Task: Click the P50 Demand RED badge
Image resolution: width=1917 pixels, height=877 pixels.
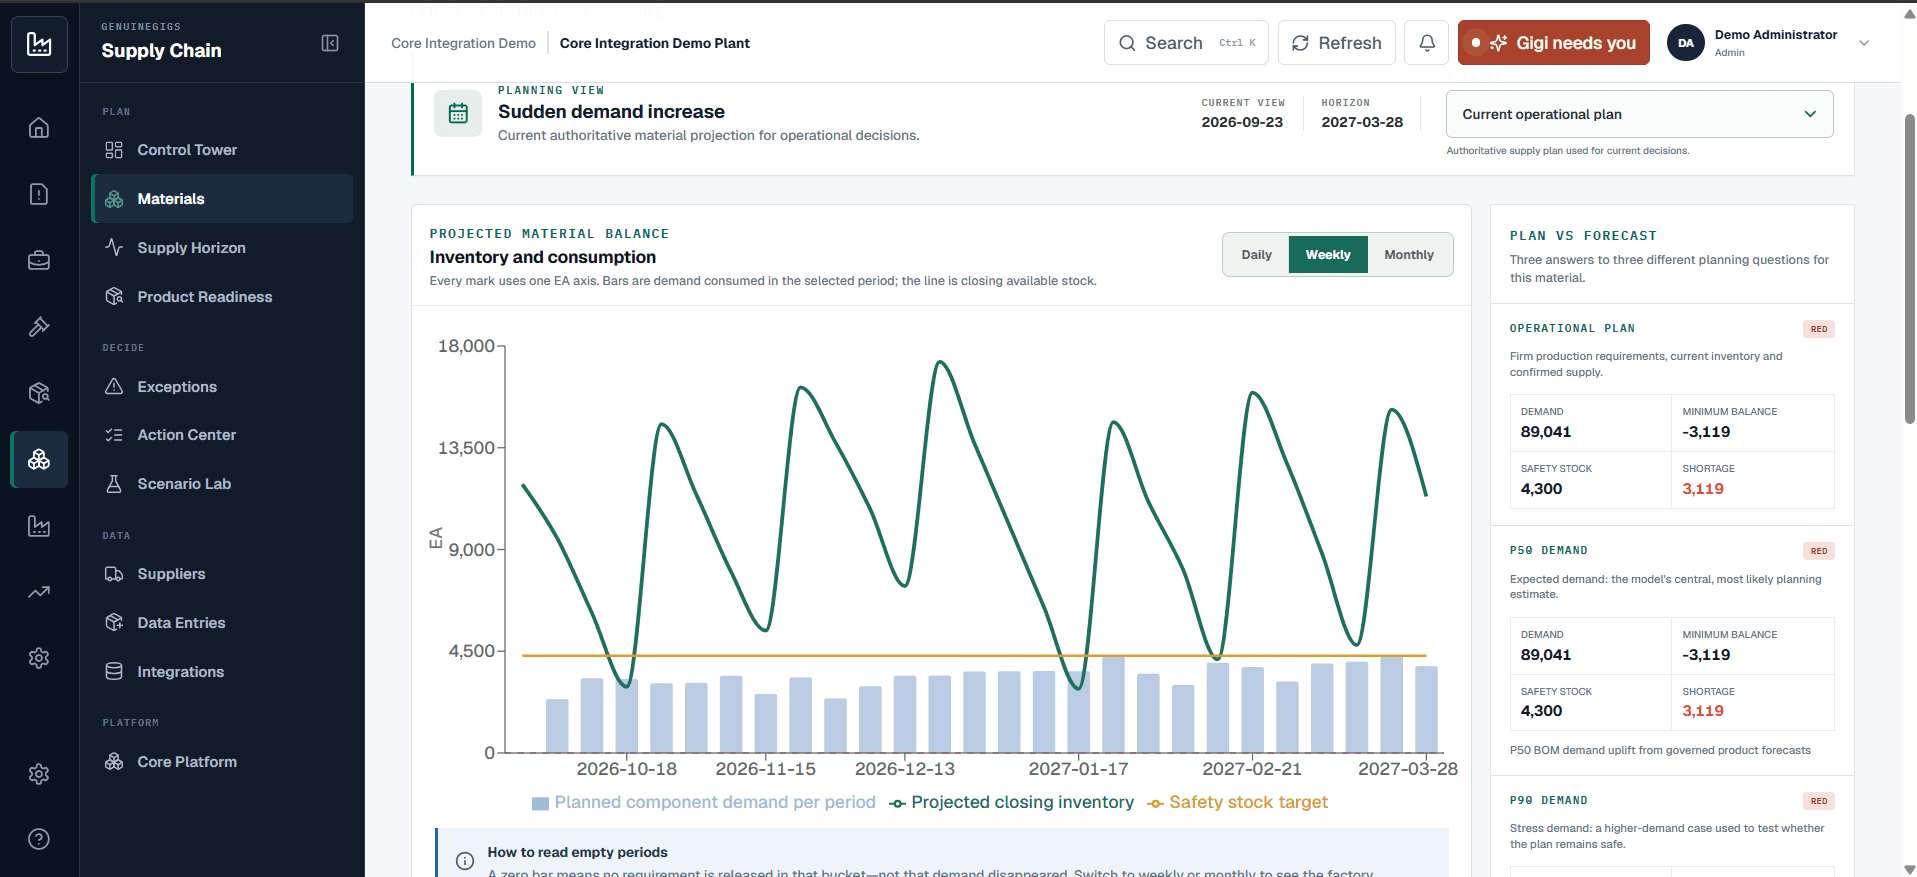Action: point(1818,551)
